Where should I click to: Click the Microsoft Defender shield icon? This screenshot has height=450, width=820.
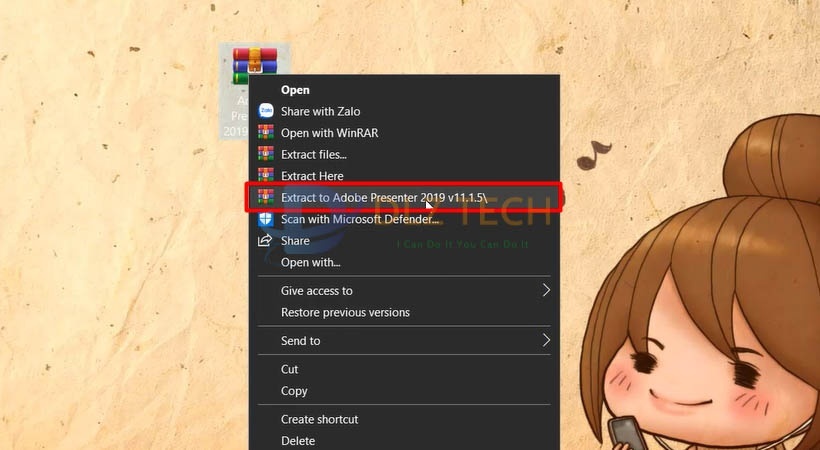click(x=266, y=219)
